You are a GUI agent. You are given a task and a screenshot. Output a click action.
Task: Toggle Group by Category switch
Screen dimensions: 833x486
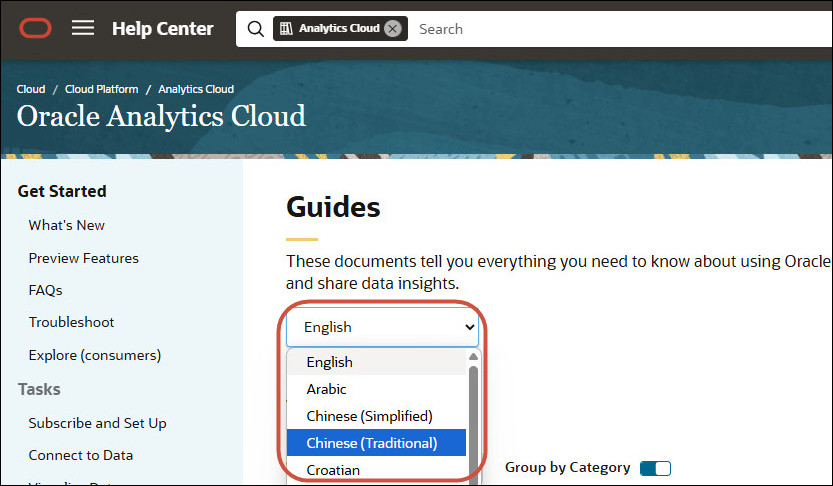[655, 468]
